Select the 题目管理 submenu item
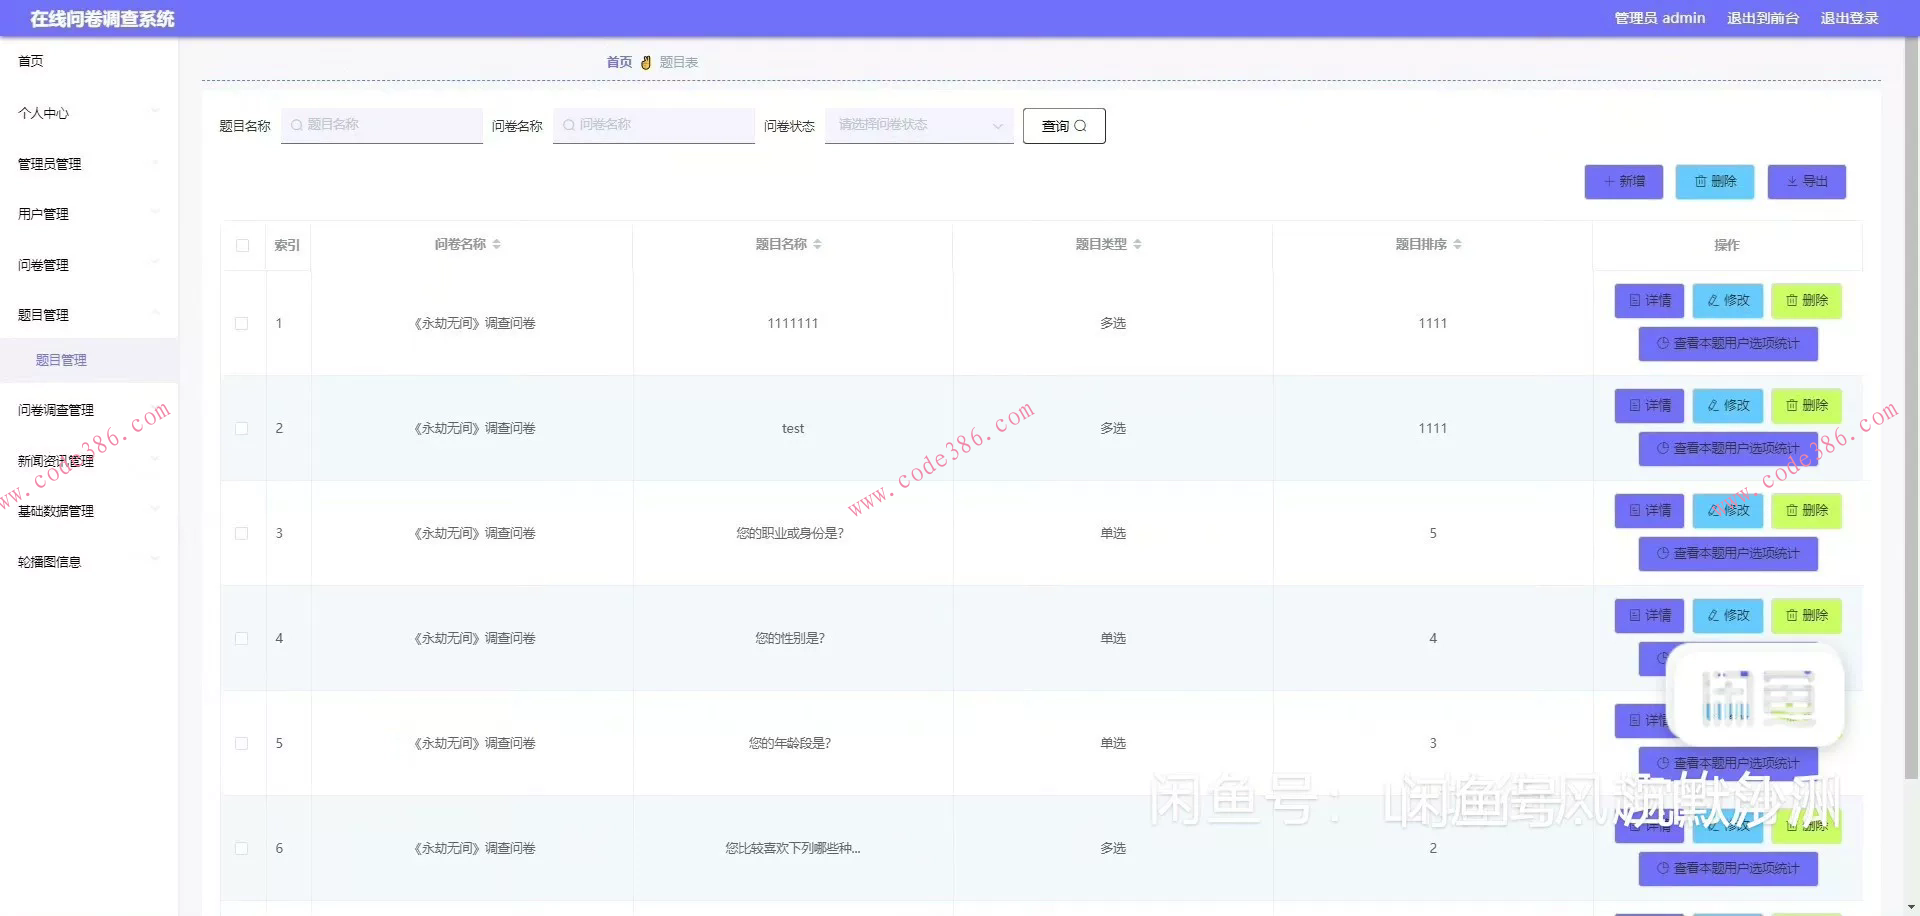The image size is (1920, 916). [62, 361]
